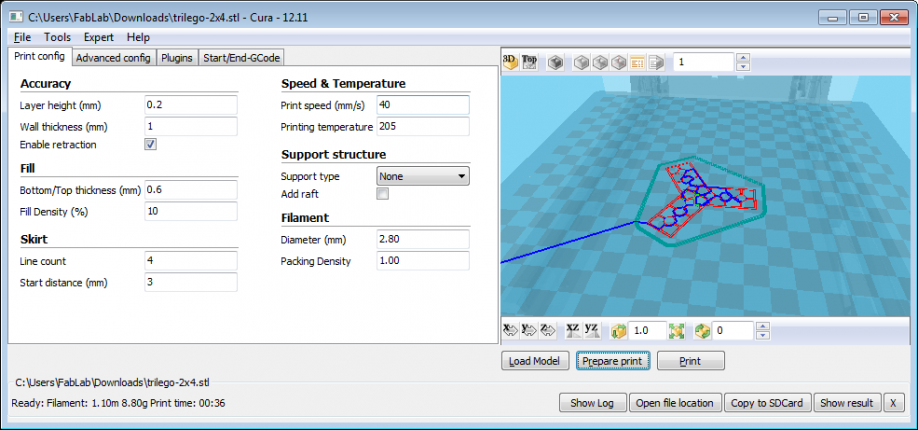Switch to the Advanced config tab
The width and height of the screenshot is (918, 430).
click(x=114, y=58)
